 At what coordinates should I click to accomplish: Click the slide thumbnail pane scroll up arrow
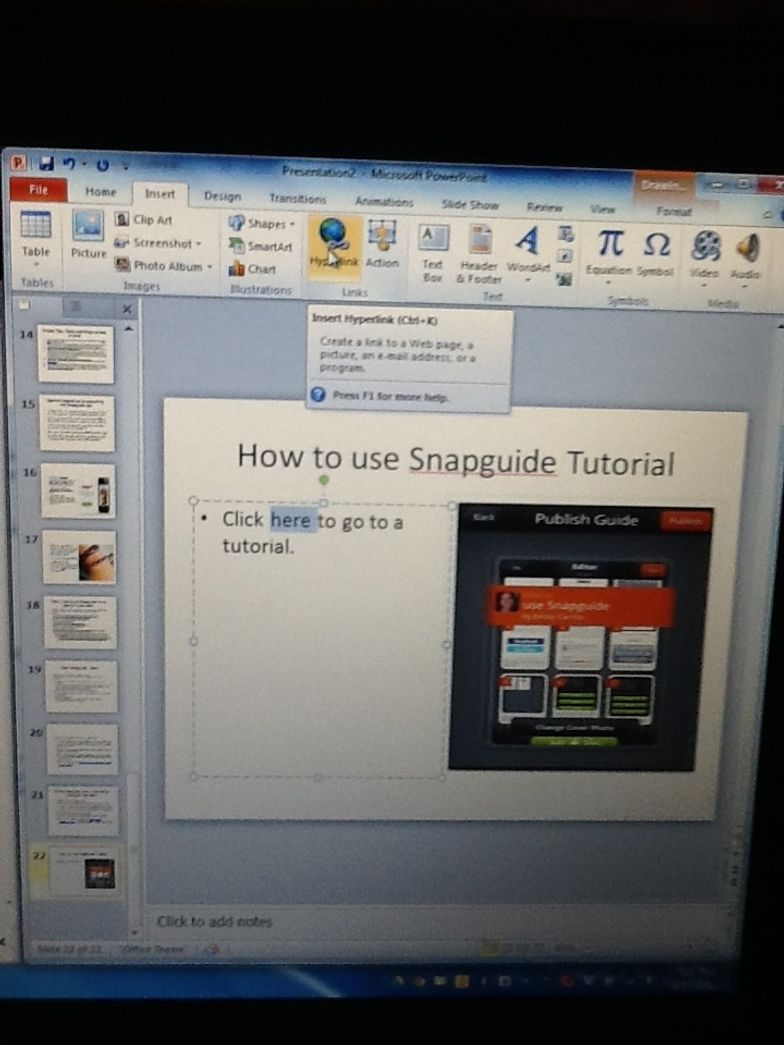point(129,329)
